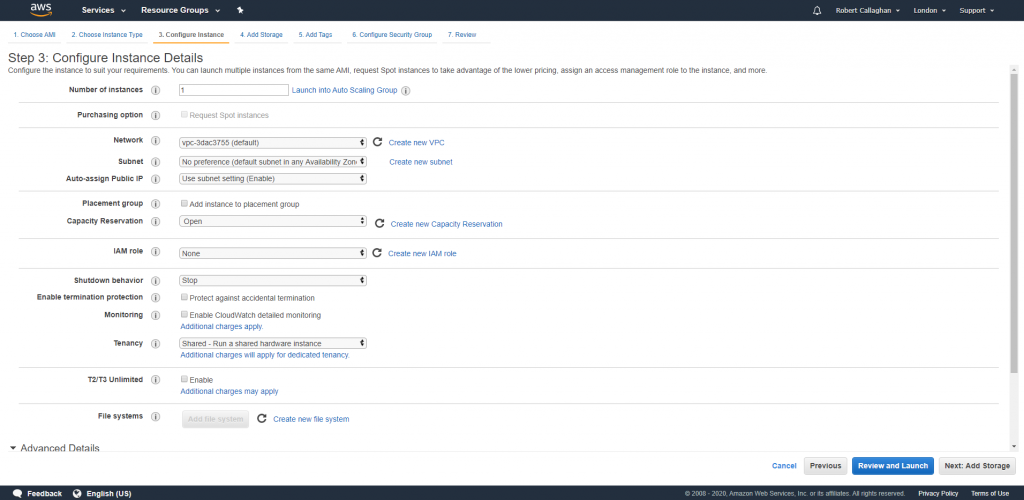Viewport: 1024px width, 500px height.
Task: Show info icon for Capacity Reservation
Action: click(155, 222)
